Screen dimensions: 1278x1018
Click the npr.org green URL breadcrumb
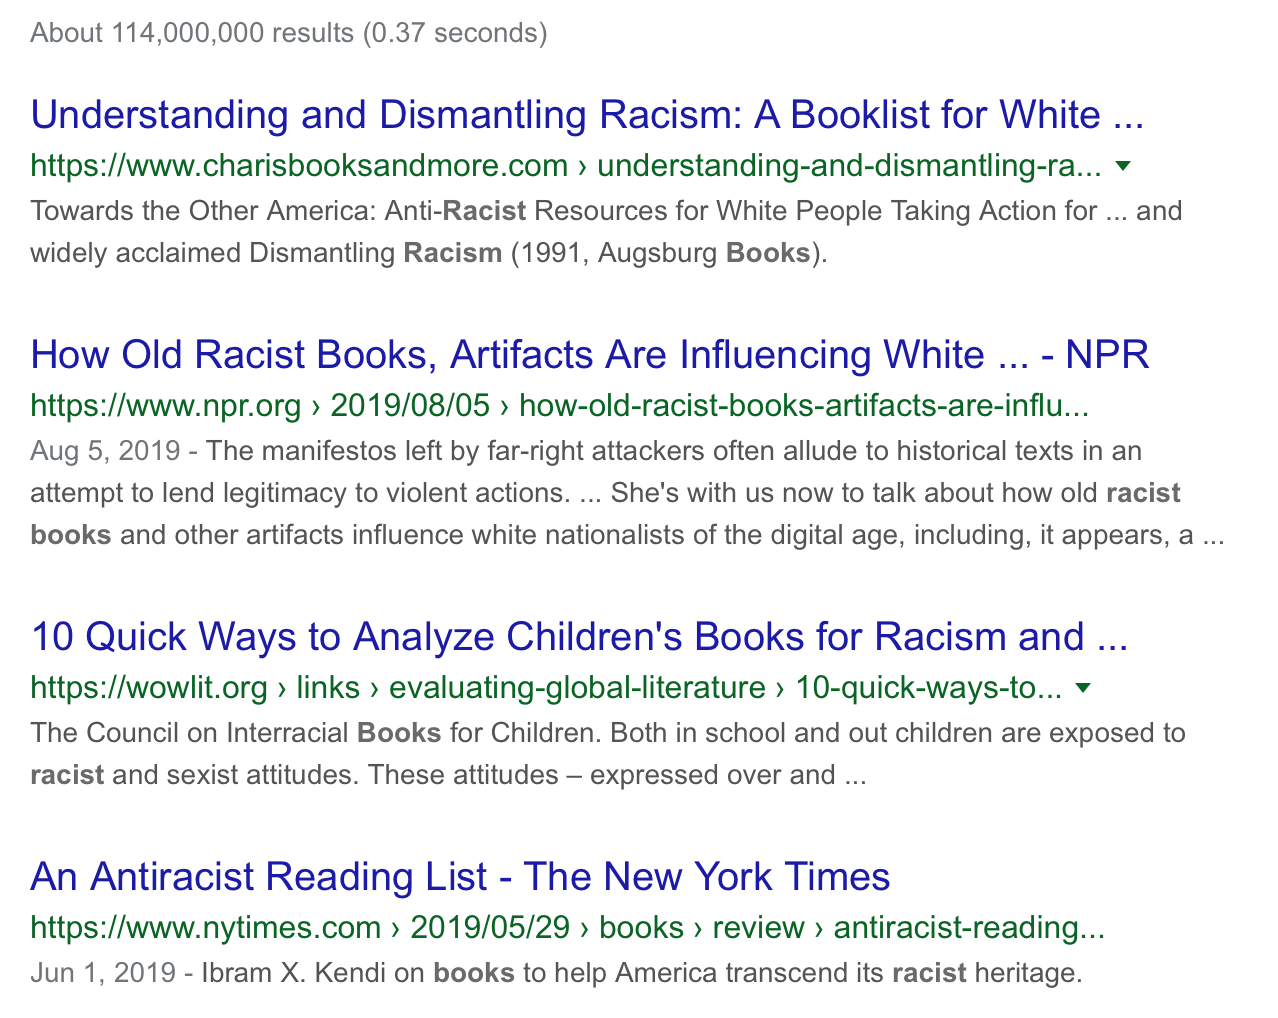[x=560, y=405]
